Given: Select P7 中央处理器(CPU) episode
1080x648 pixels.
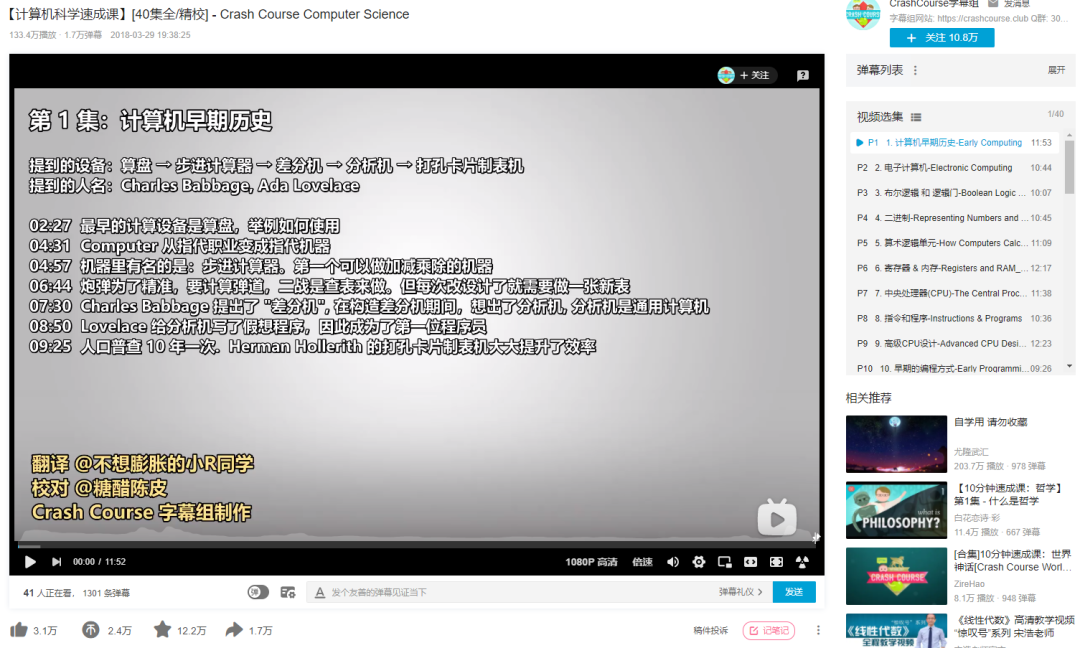Looking at the screenshot, I should (x=954, y=293).
